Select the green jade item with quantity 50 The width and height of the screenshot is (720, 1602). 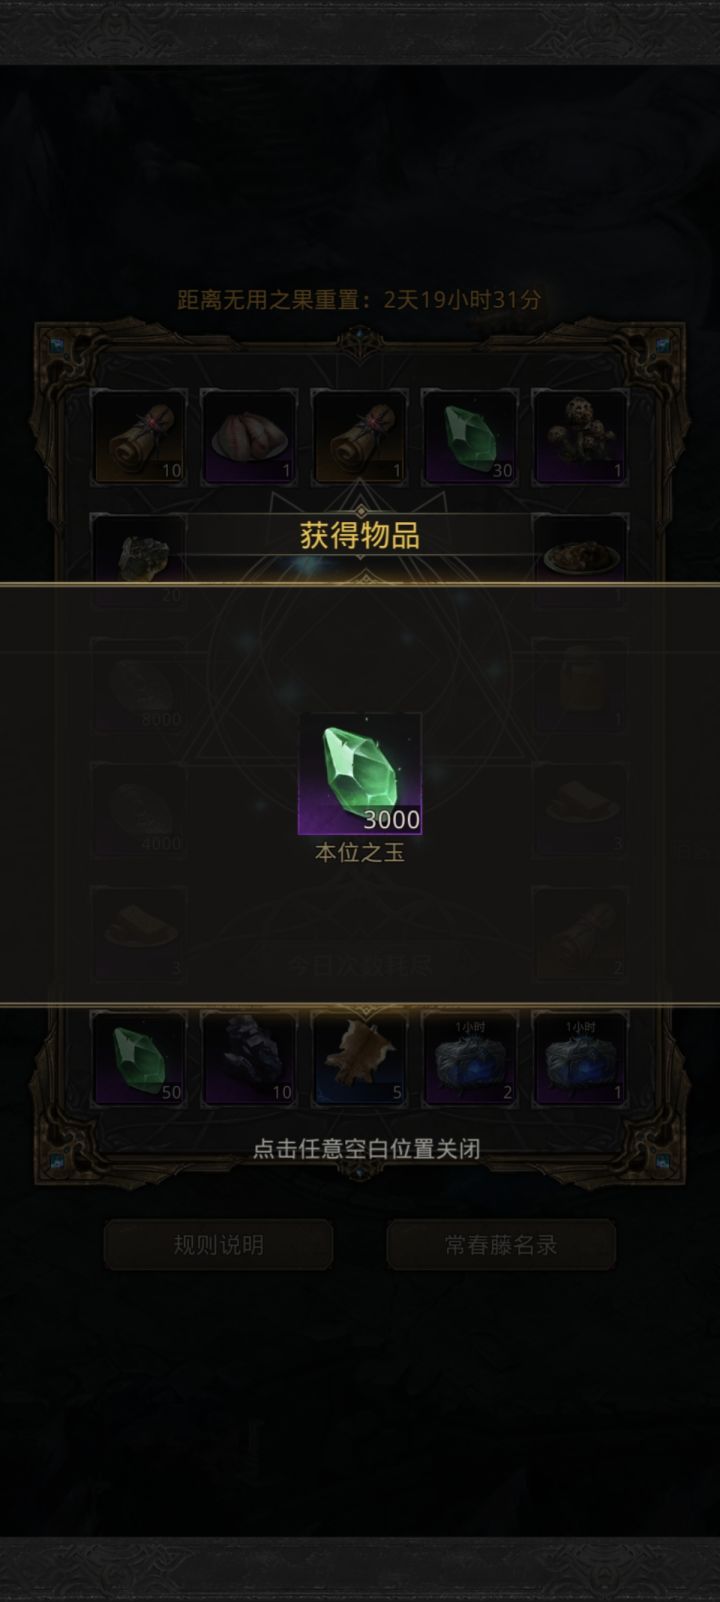pos(139,1058)
